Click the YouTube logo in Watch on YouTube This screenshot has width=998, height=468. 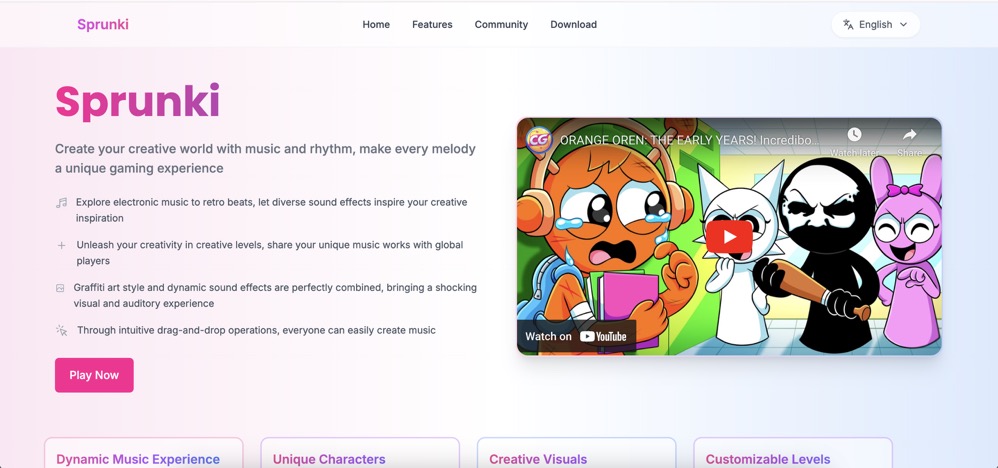[603, 336]
